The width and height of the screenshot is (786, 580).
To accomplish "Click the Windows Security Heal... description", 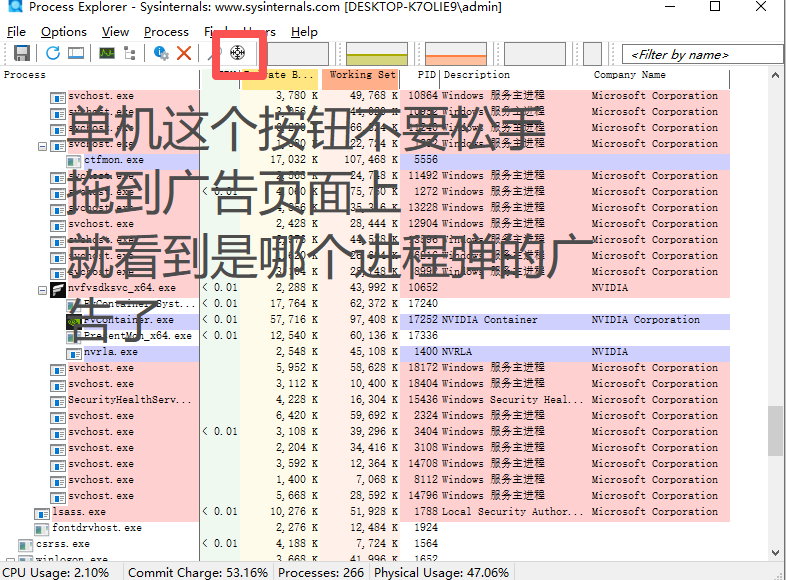I will pos(513,400).
